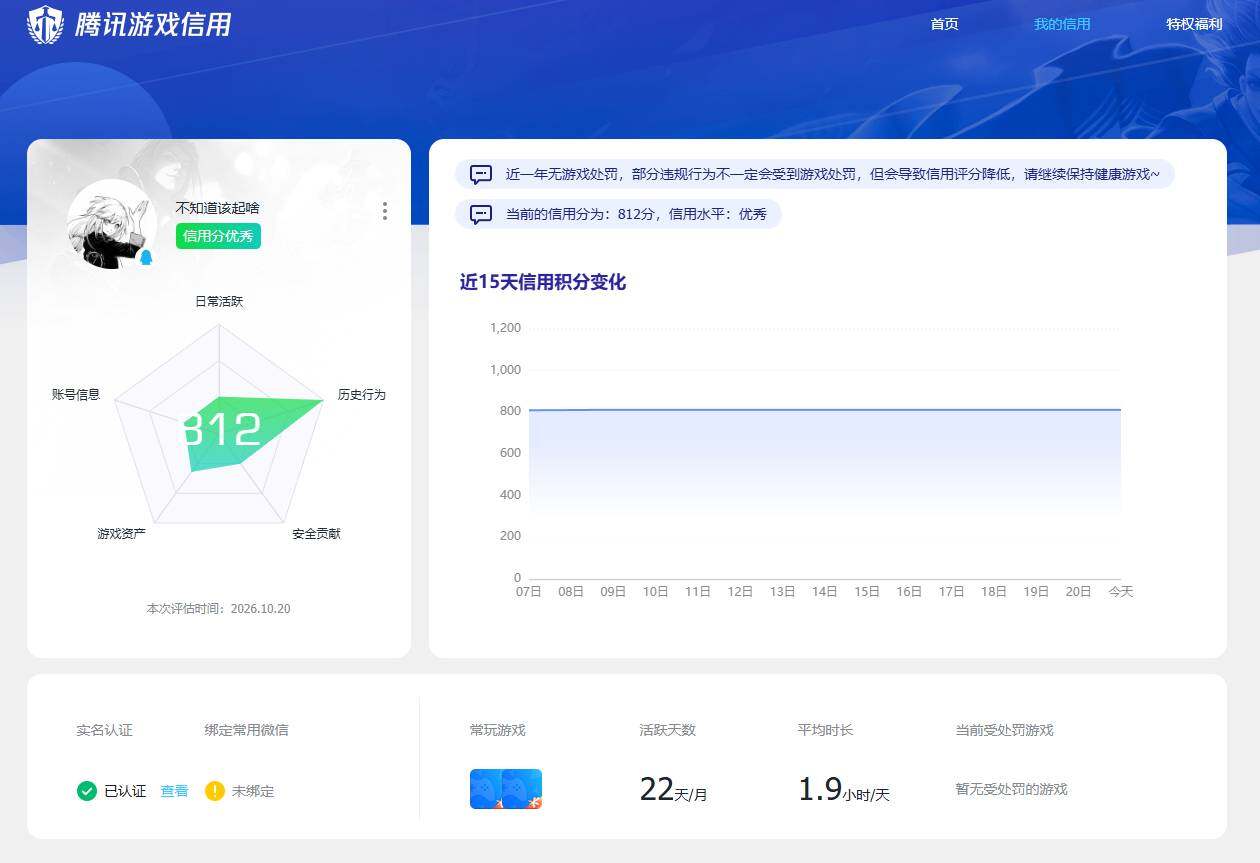
Task: Click the 腾讯游戏信用 title text
Action: coord(153,24)
